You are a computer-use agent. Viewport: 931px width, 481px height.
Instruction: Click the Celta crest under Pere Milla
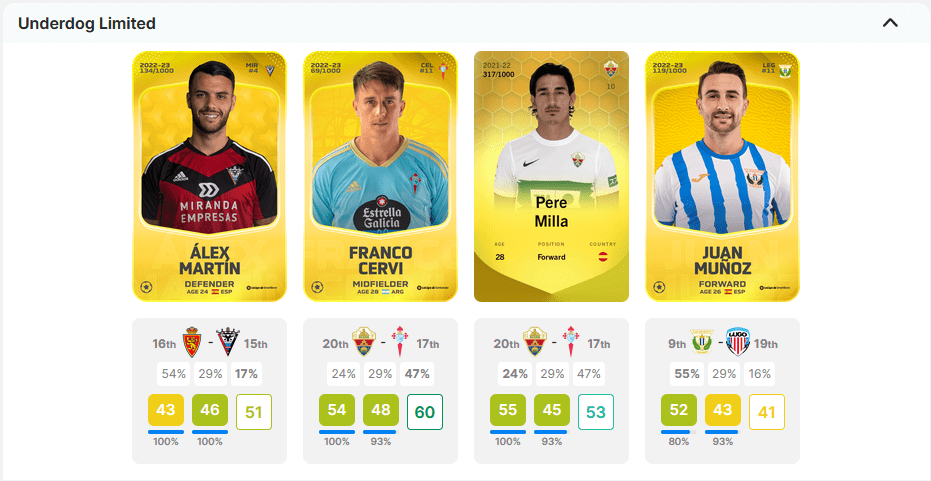click(x=571, y=342)
